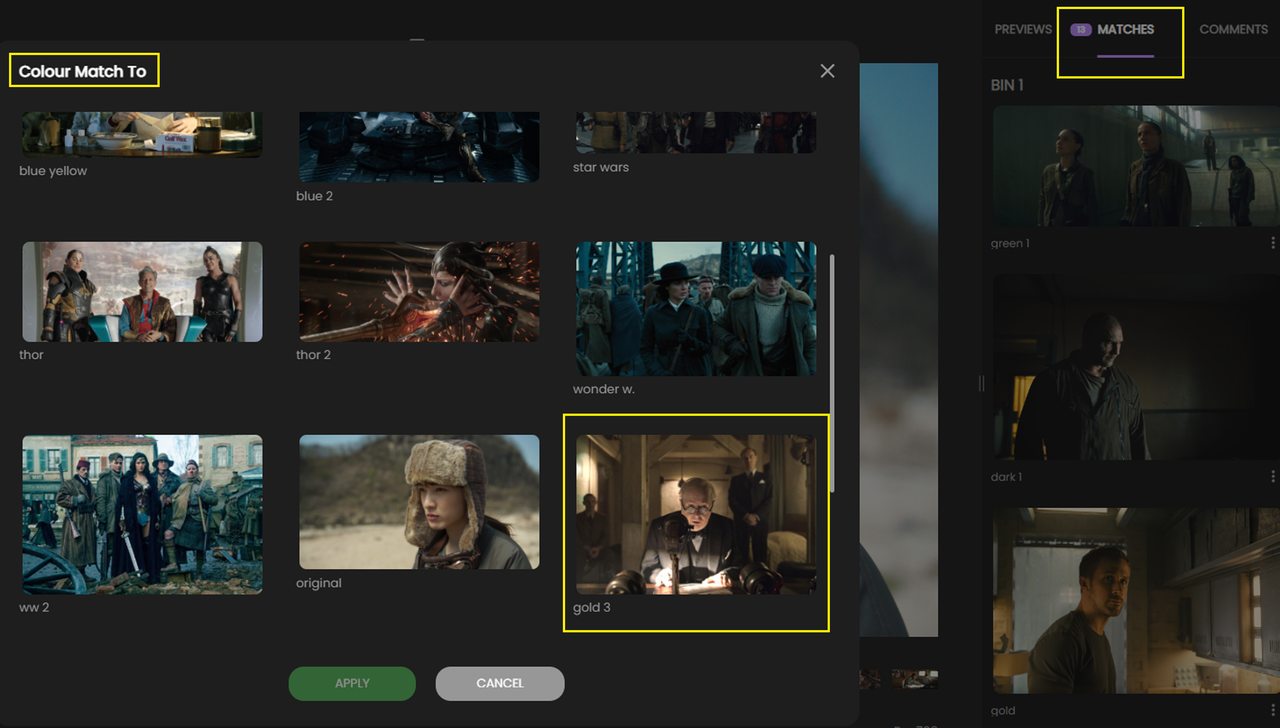Image resolution: width=1280 pixels, height=728 pixels.
Task: Open options menu for gold match
Action: pyautogui.click(x=1273, y=710)
